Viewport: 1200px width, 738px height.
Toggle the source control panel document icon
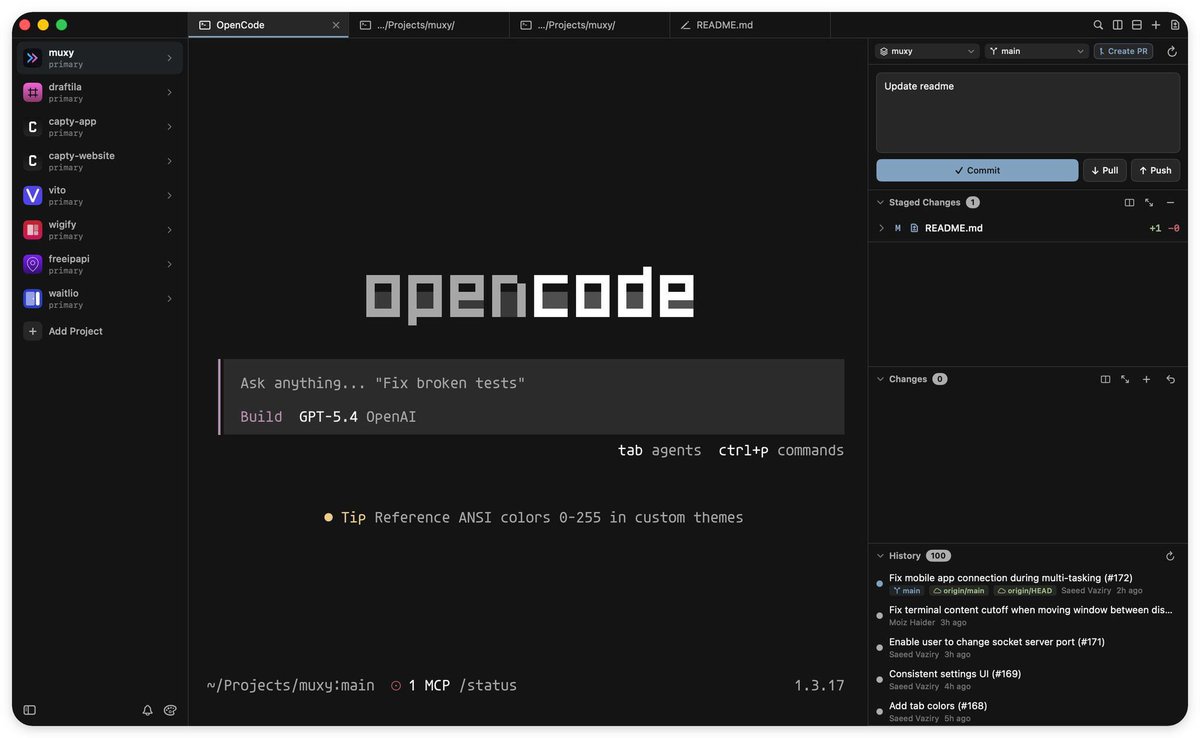click(x=1174, y=25)
